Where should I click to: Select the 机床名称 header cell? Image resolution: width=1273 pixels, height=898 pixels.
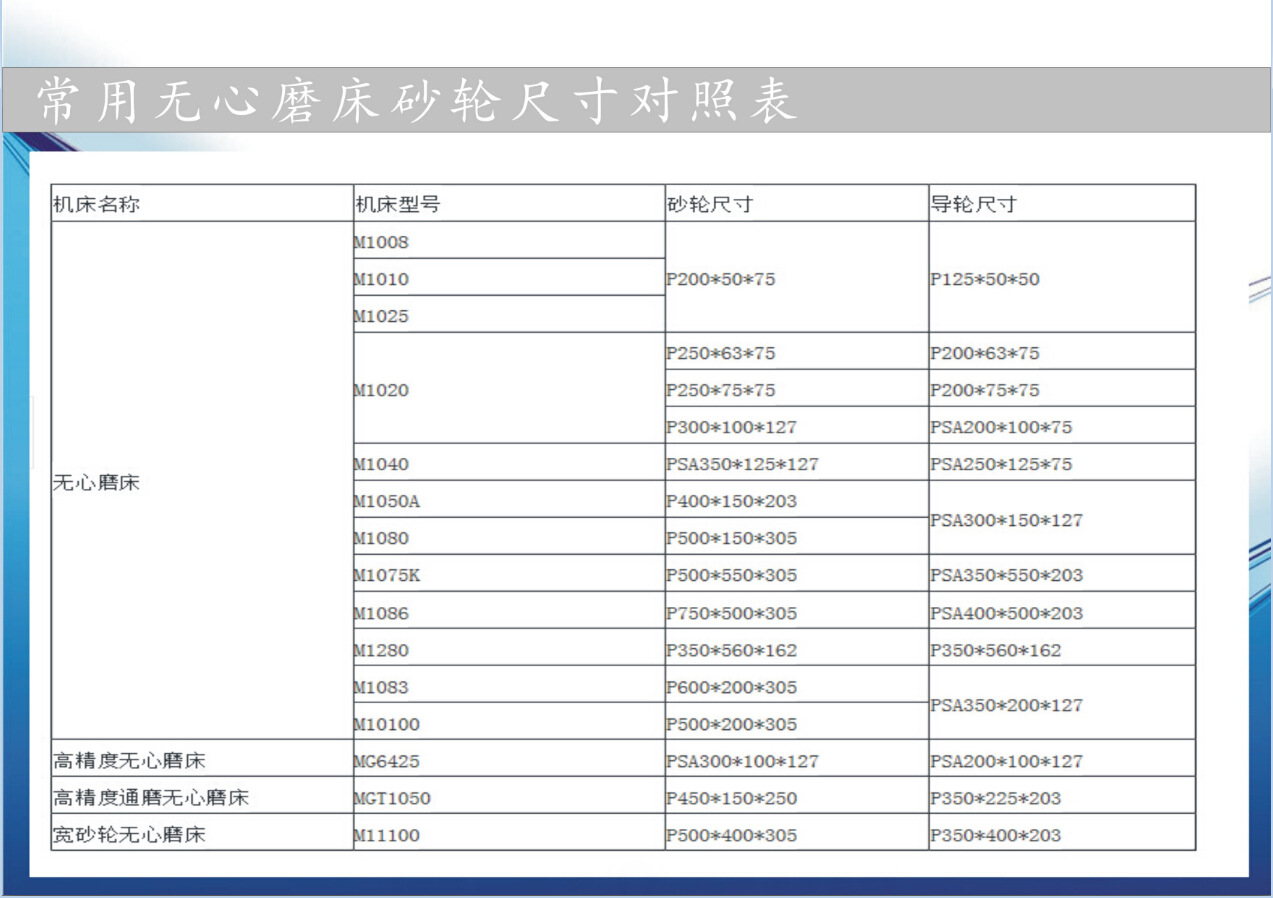202,203
